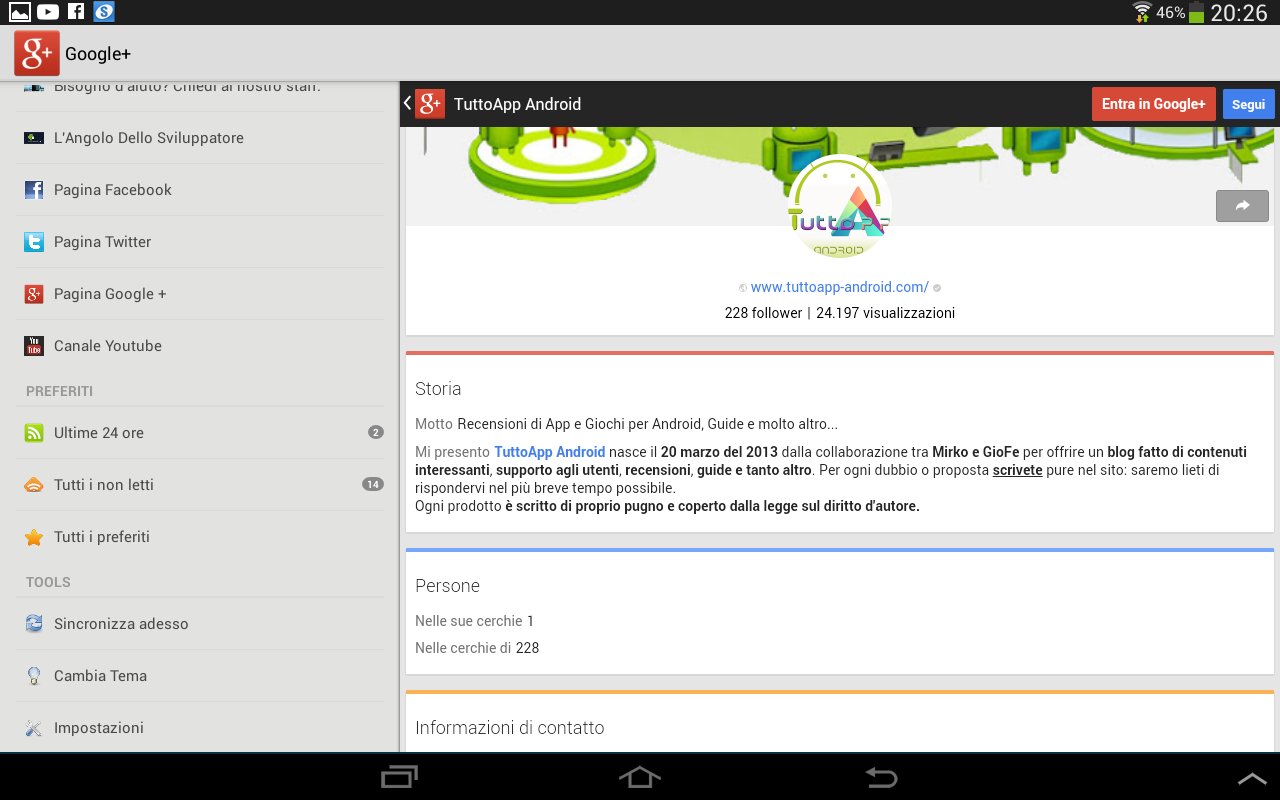Tap the battery indicator icon
The image size is (1280, 800).
pyautogui.click(x=1196, y=13)
